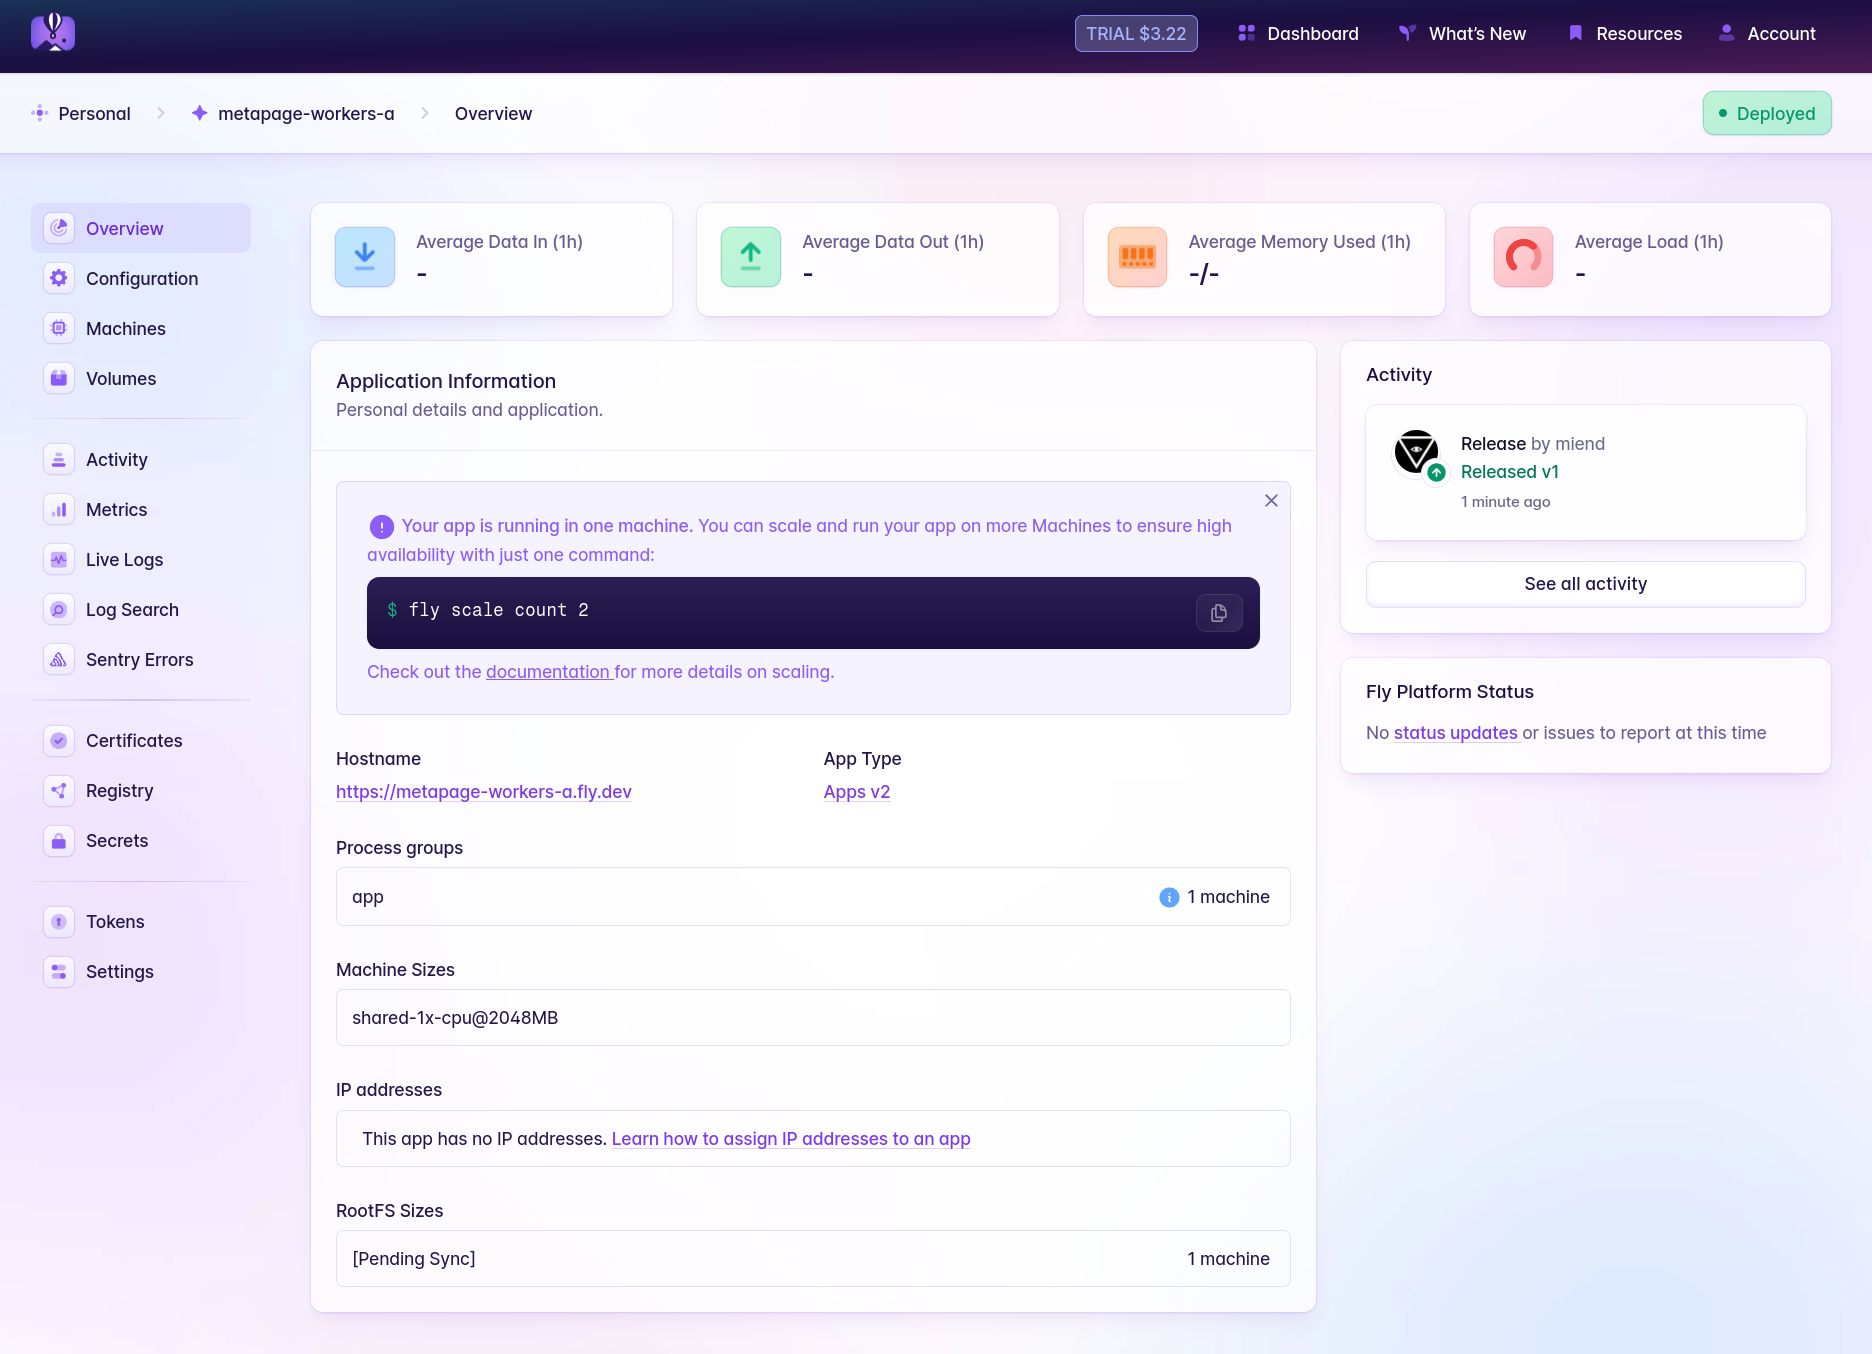Click the Registry share icon
The height and width of the screenshot is (1354, 1872).
[59, 790]
